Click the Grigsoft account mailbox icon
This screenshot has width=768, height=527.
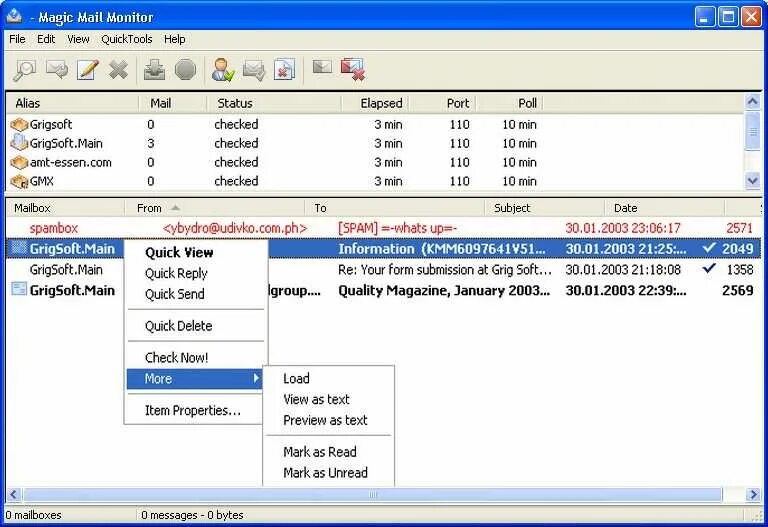tap(19, 124)
